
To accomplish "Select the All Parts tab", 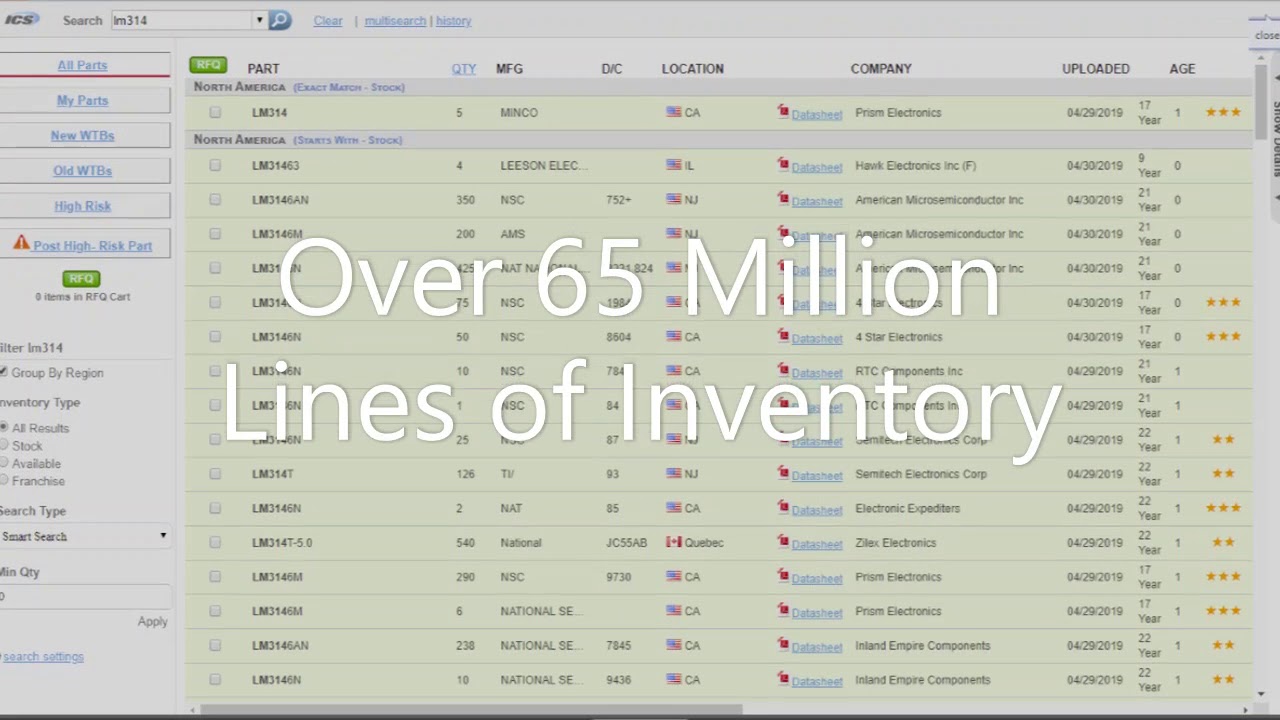I will (83, 65).
